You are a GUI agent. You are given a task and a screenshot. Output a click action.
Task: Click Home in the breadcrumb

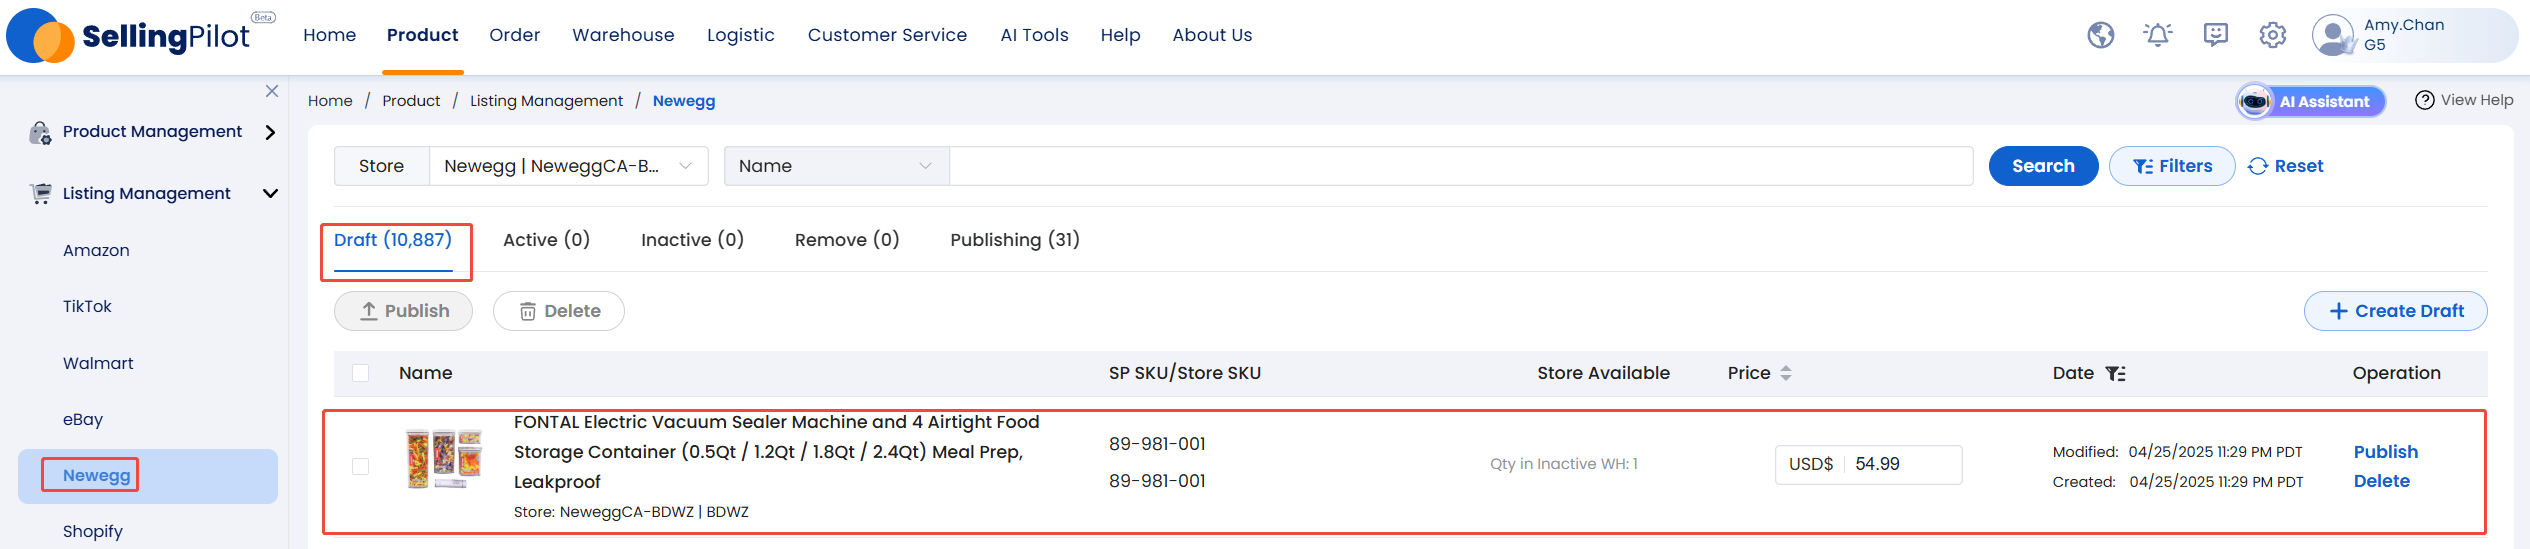(x=330, y=101)
